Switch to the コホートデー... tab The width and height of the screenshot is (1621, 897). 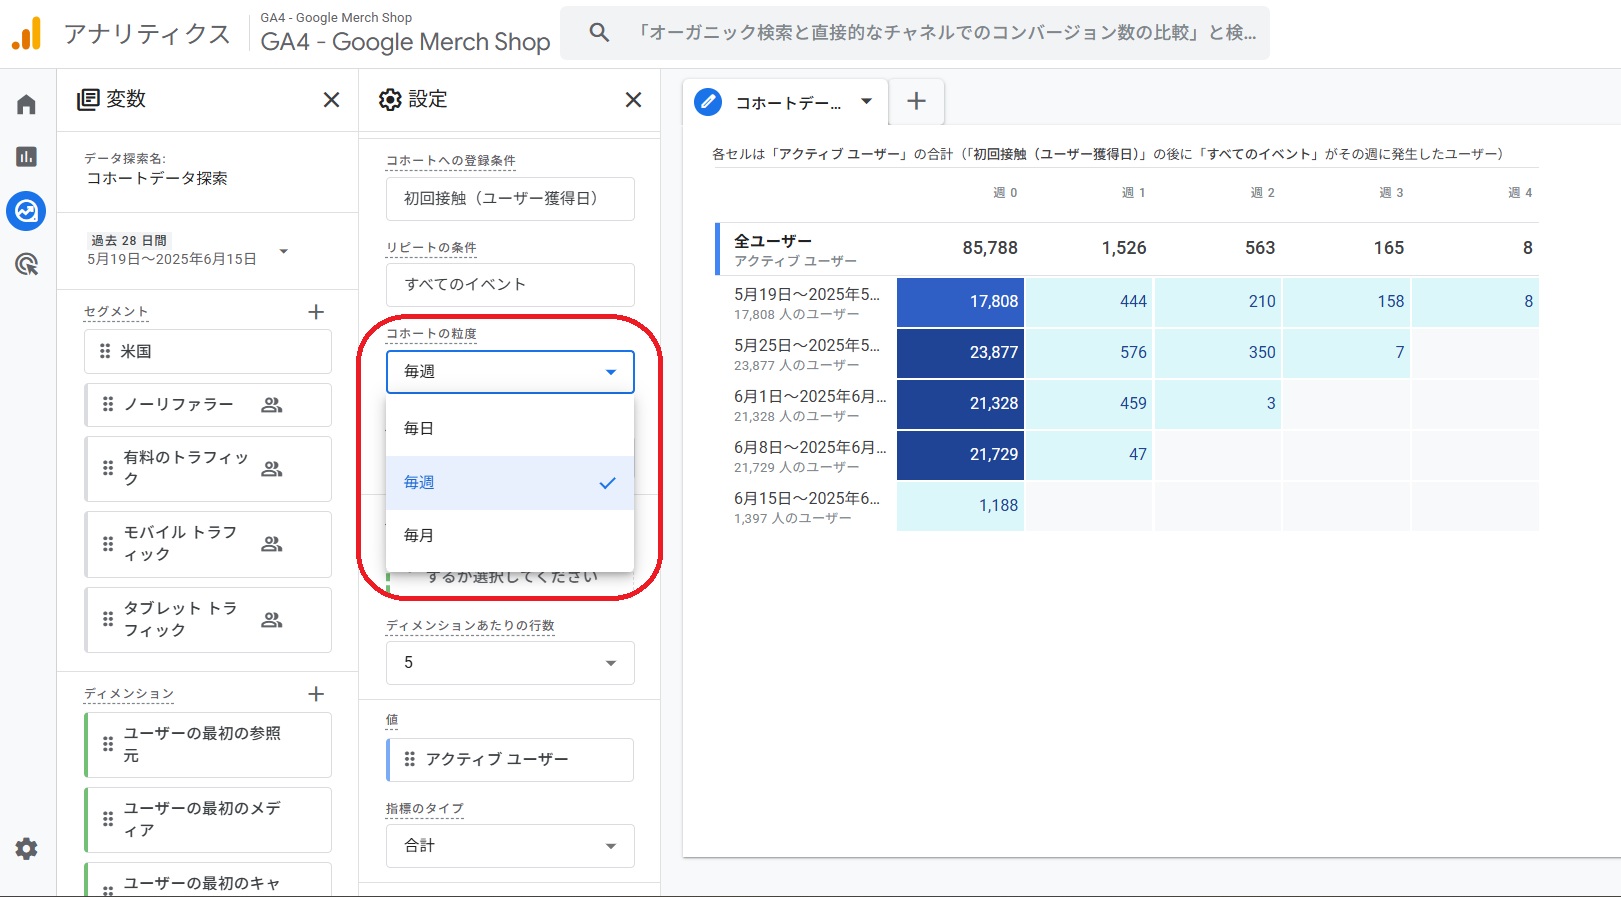(788, 103)
